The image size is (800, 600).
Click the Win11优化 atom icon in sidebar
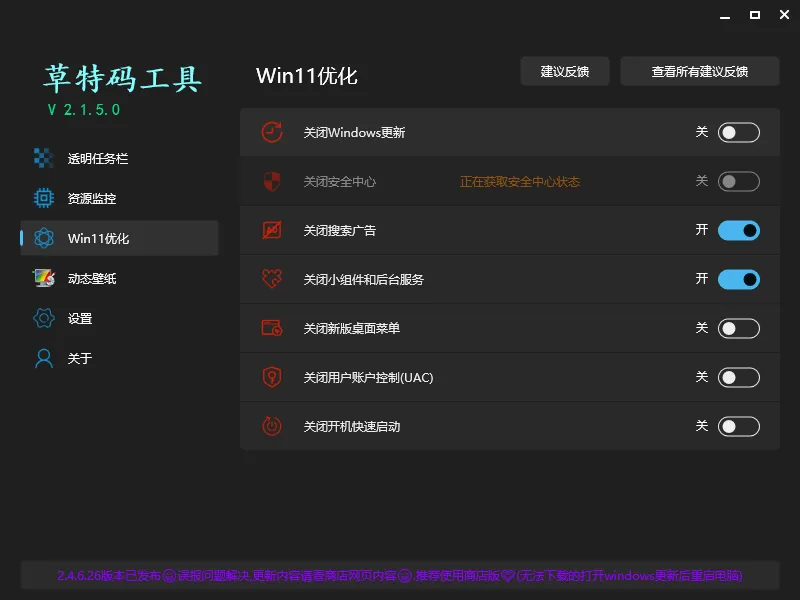coord(44,238)
